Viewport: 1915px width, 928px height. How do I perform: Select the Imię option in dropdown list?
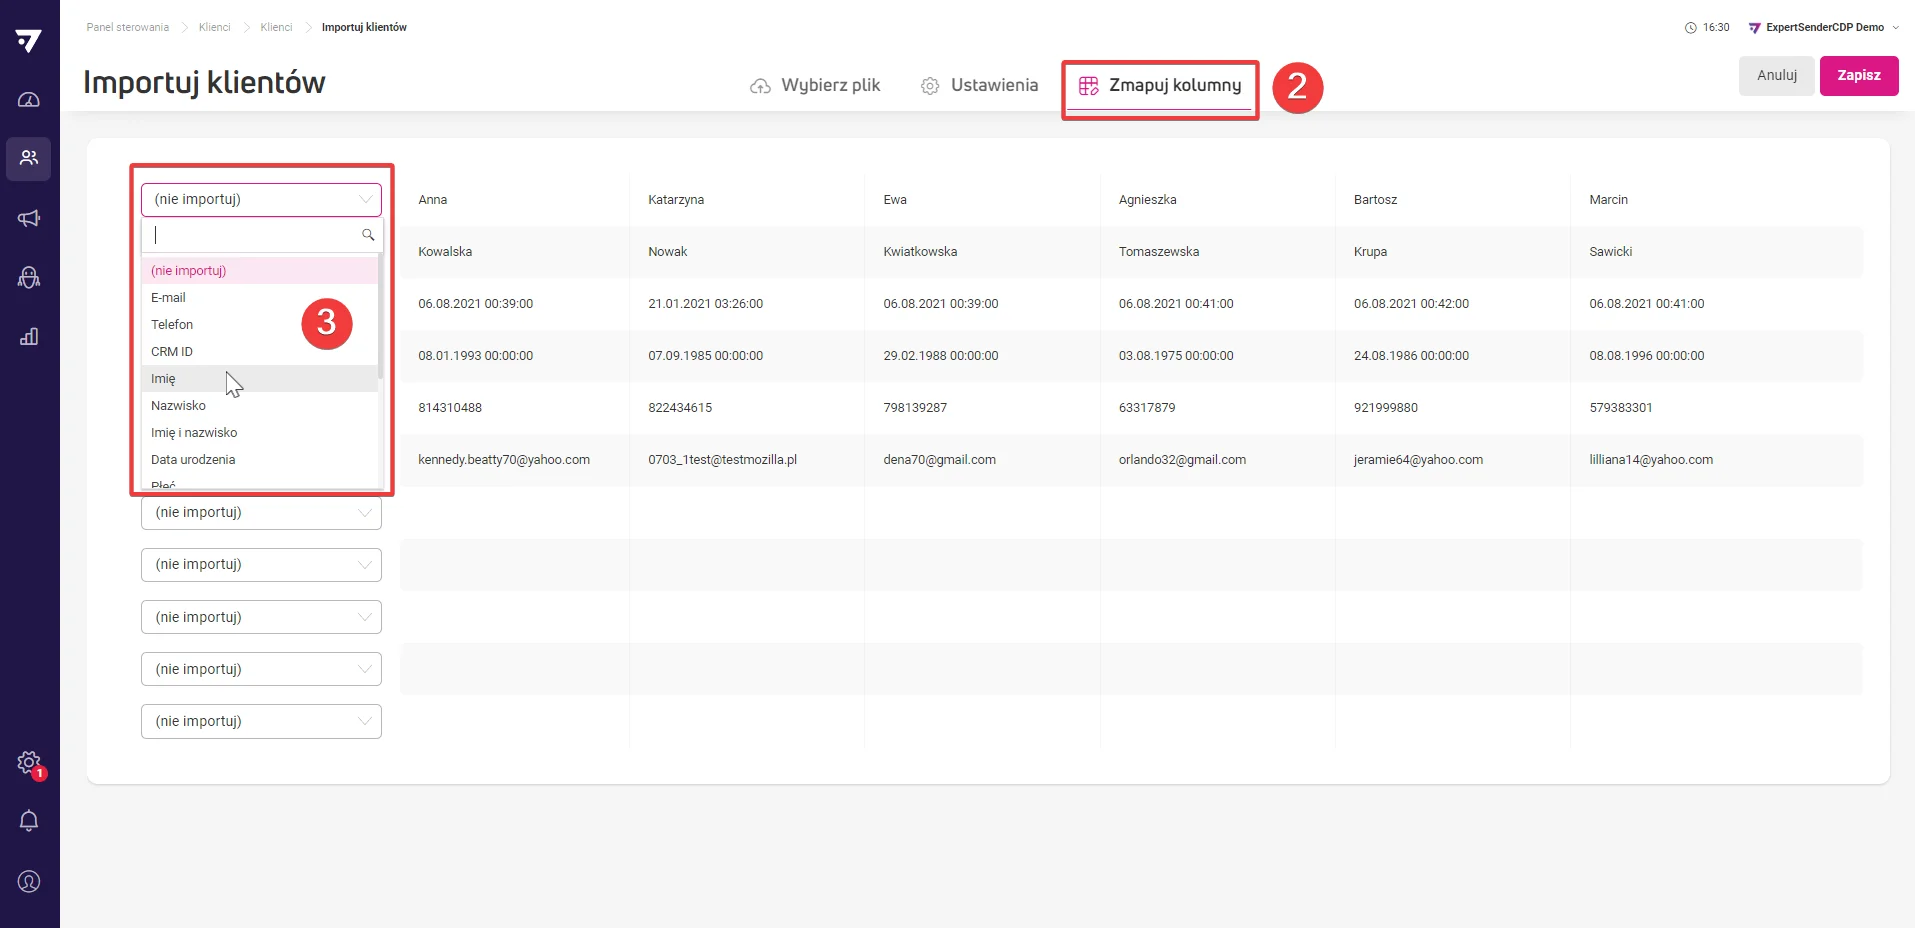tap(163, 379)
